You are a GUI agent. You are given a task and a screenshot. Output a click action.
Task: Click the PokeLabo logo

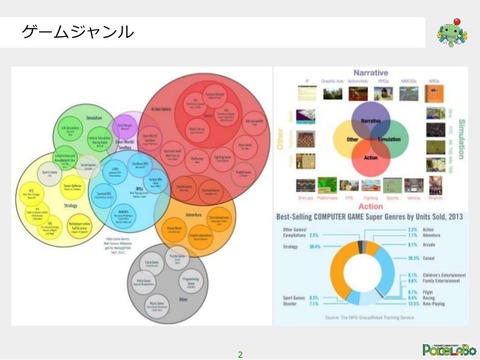pyautogui.click(x=449, y=349)
